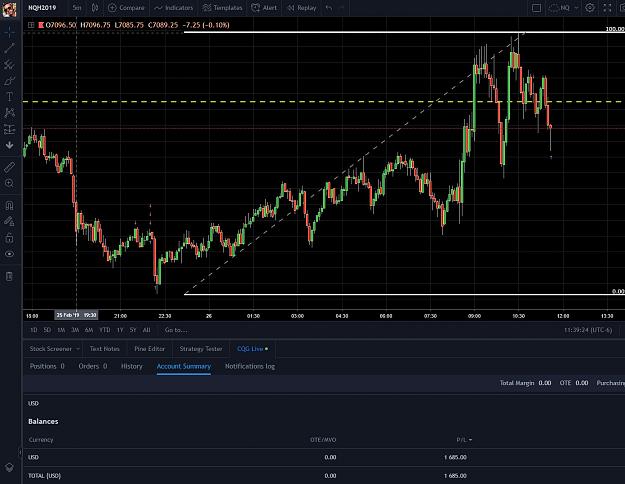Set range to 1Y

click(x=120, y=330)
